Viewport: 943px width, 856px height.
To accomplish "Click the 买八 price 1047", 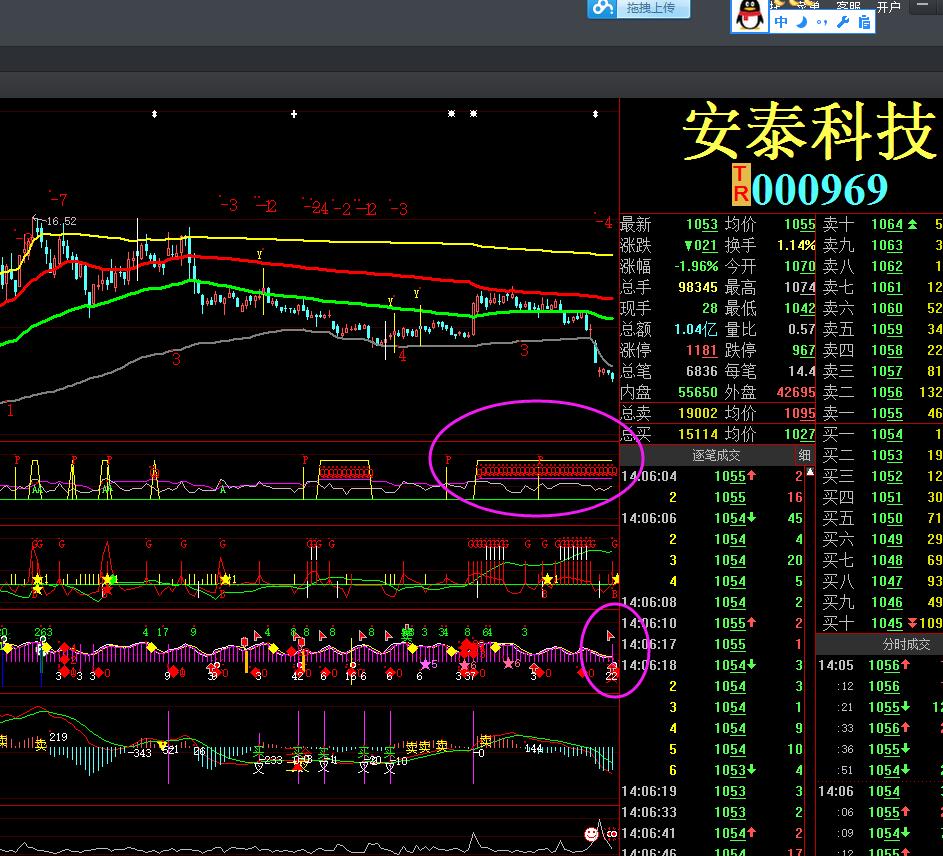I will pyautogui.click(x=887, y=581).
